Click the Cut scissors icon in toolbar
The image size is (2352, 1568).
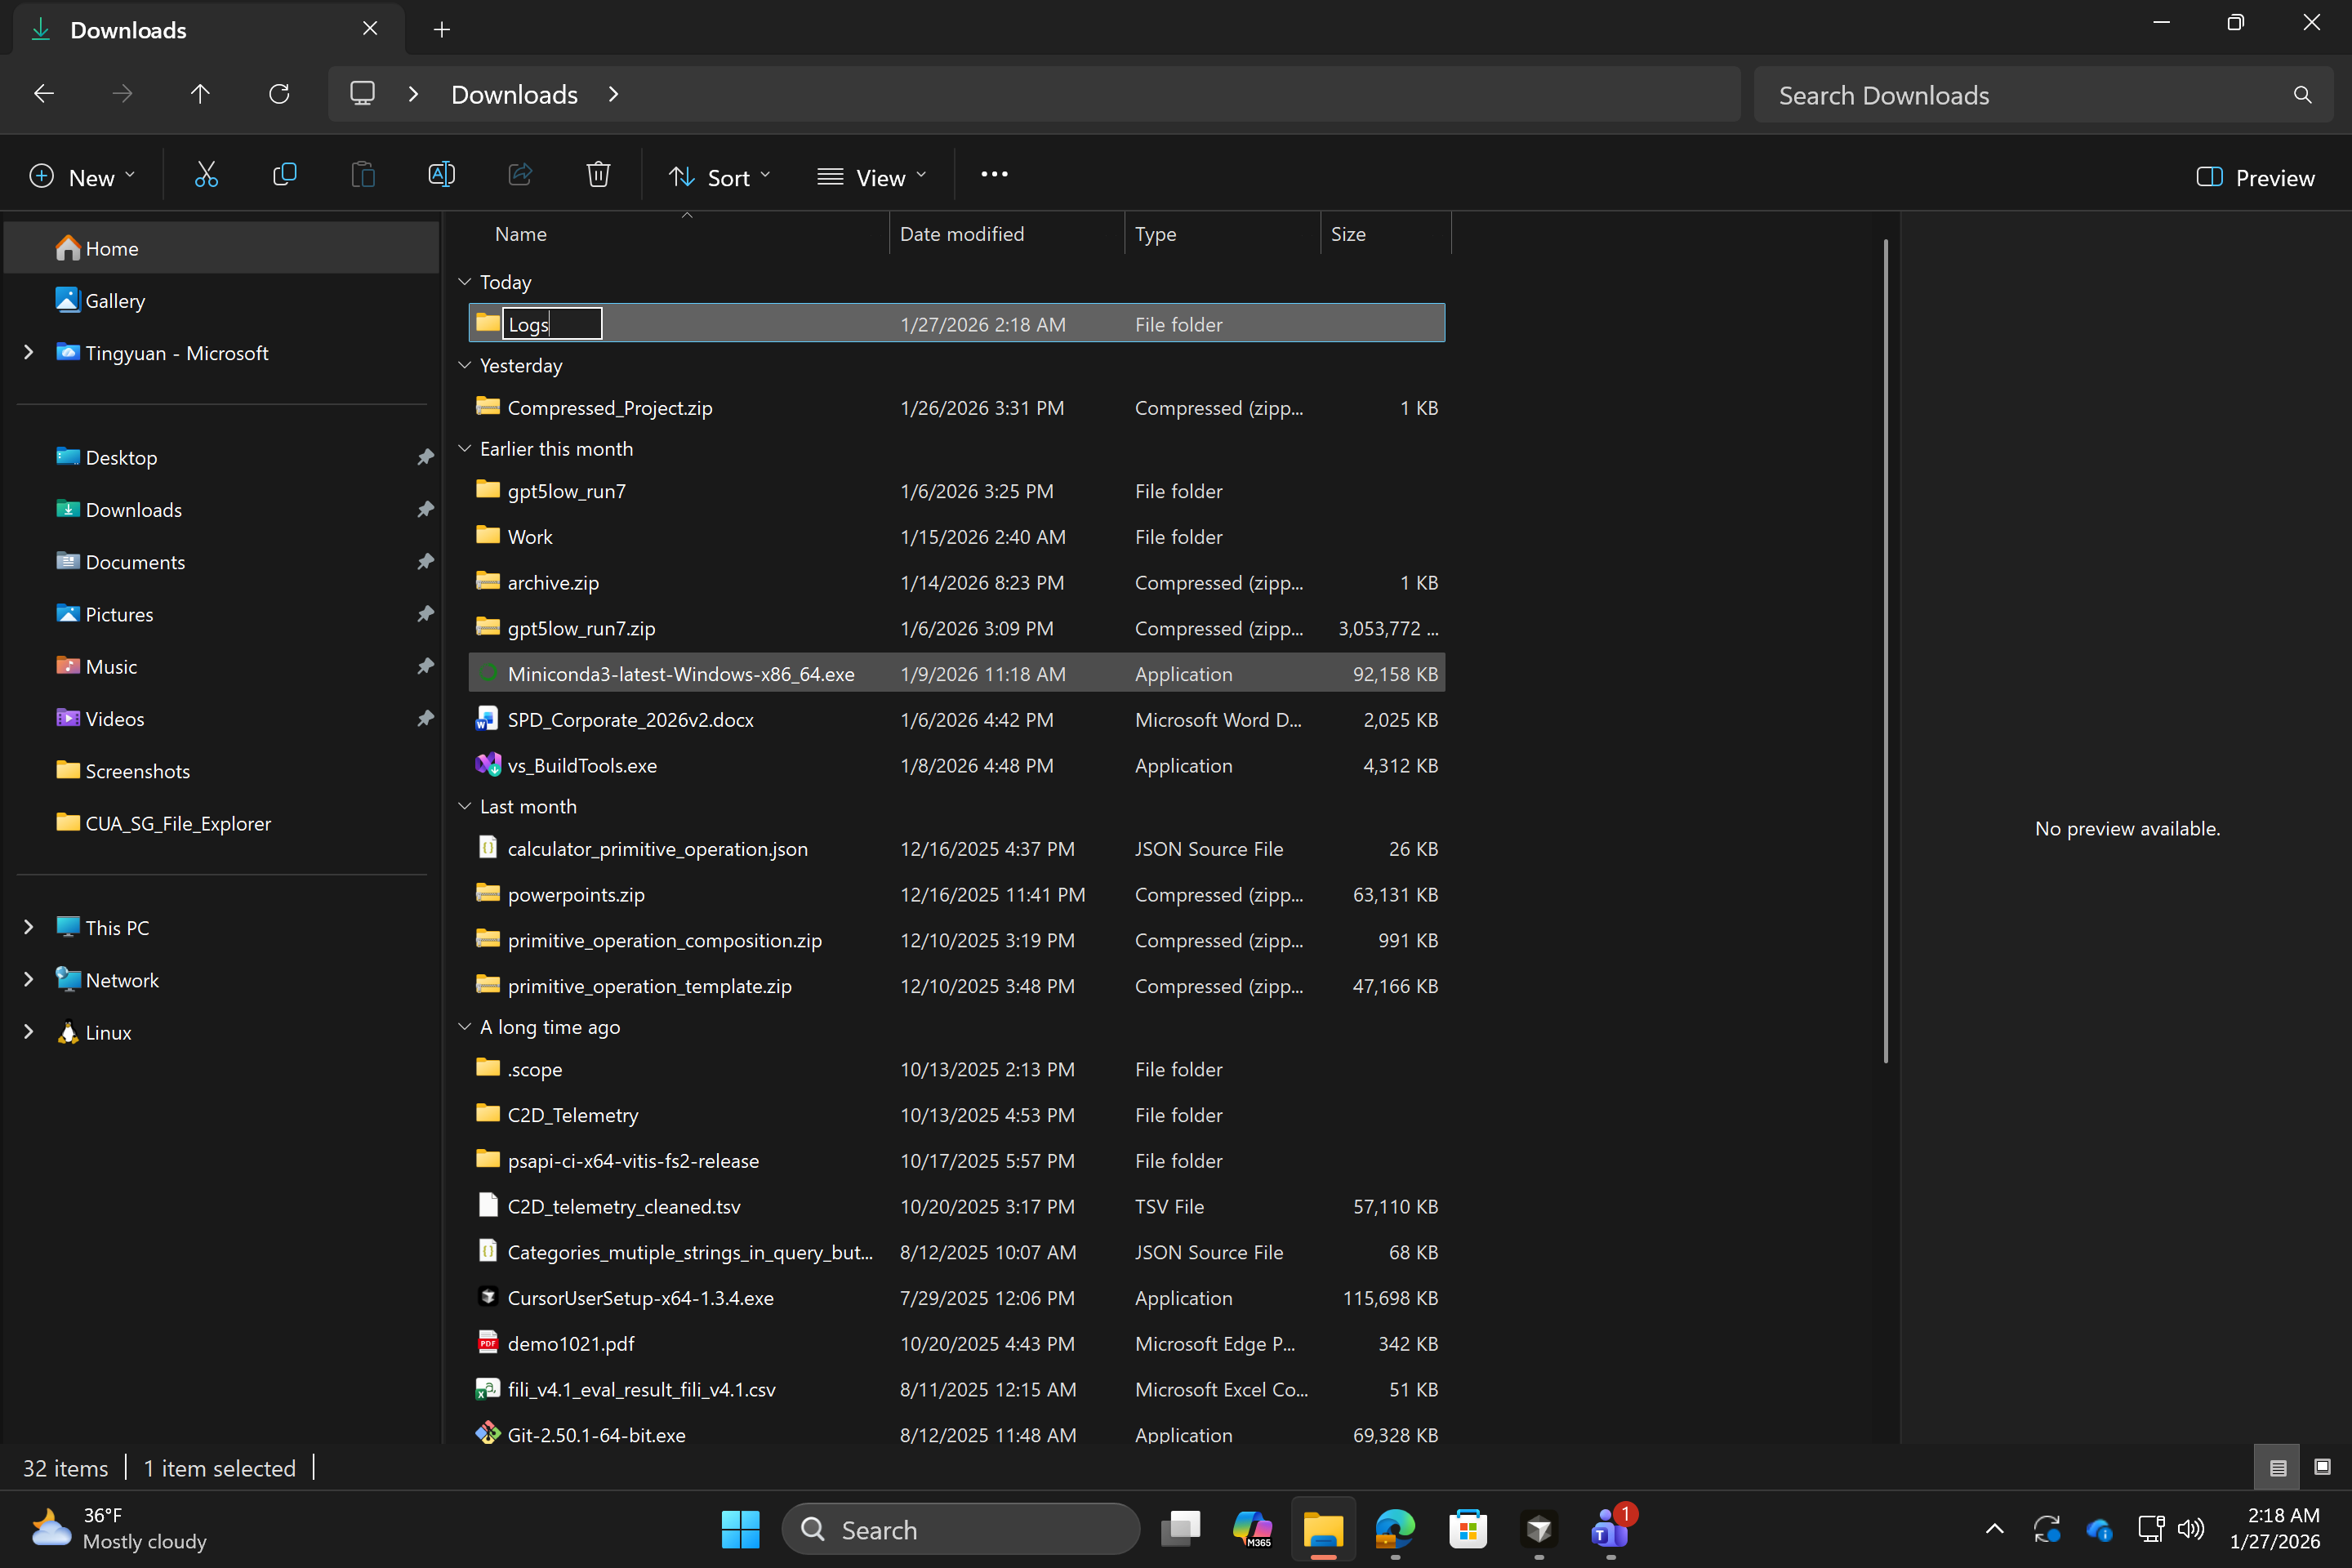(206, 176)
